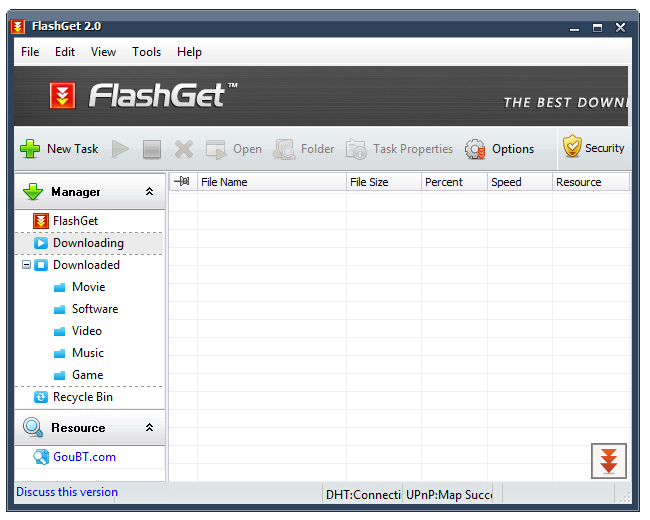Sort by Resource column header

tap(591, 182)
